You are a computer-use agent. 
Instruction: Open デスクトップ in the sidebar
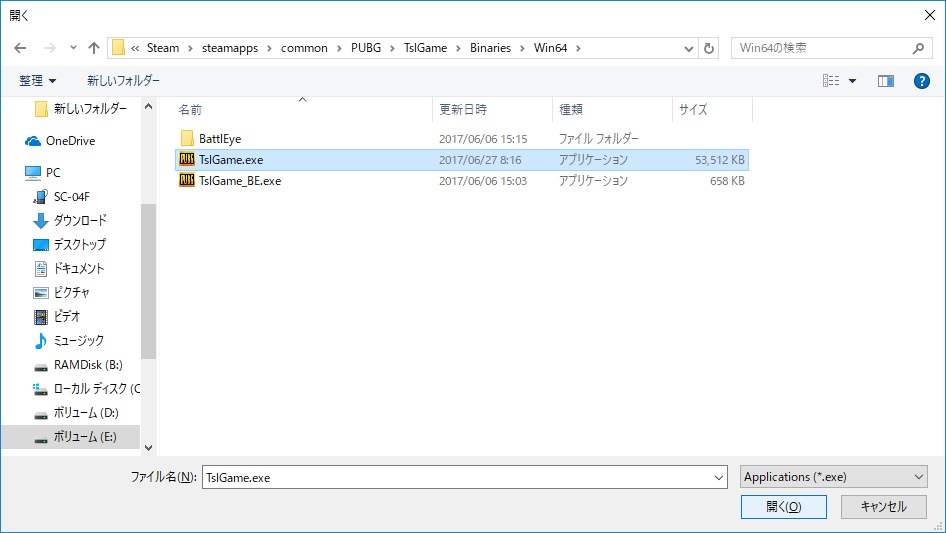point(80,244)
